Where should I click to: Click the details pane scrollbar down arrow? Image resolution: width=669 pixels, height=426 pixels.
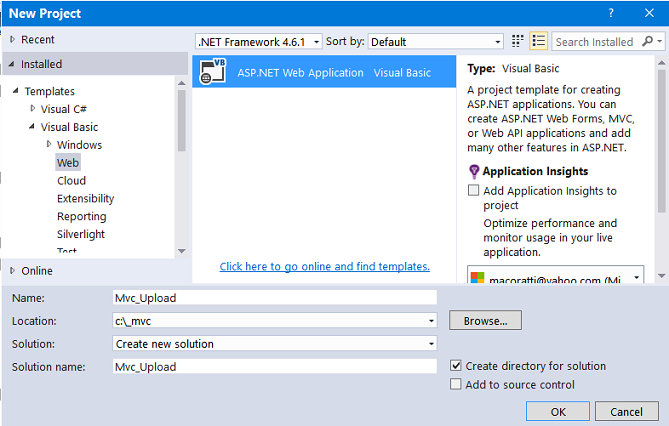point(662,276)
